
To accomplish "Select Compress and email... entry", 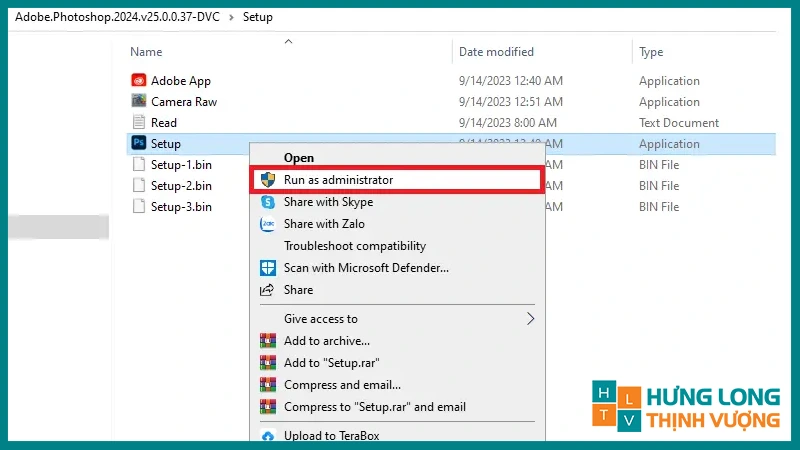I will (x=342, y=385).
